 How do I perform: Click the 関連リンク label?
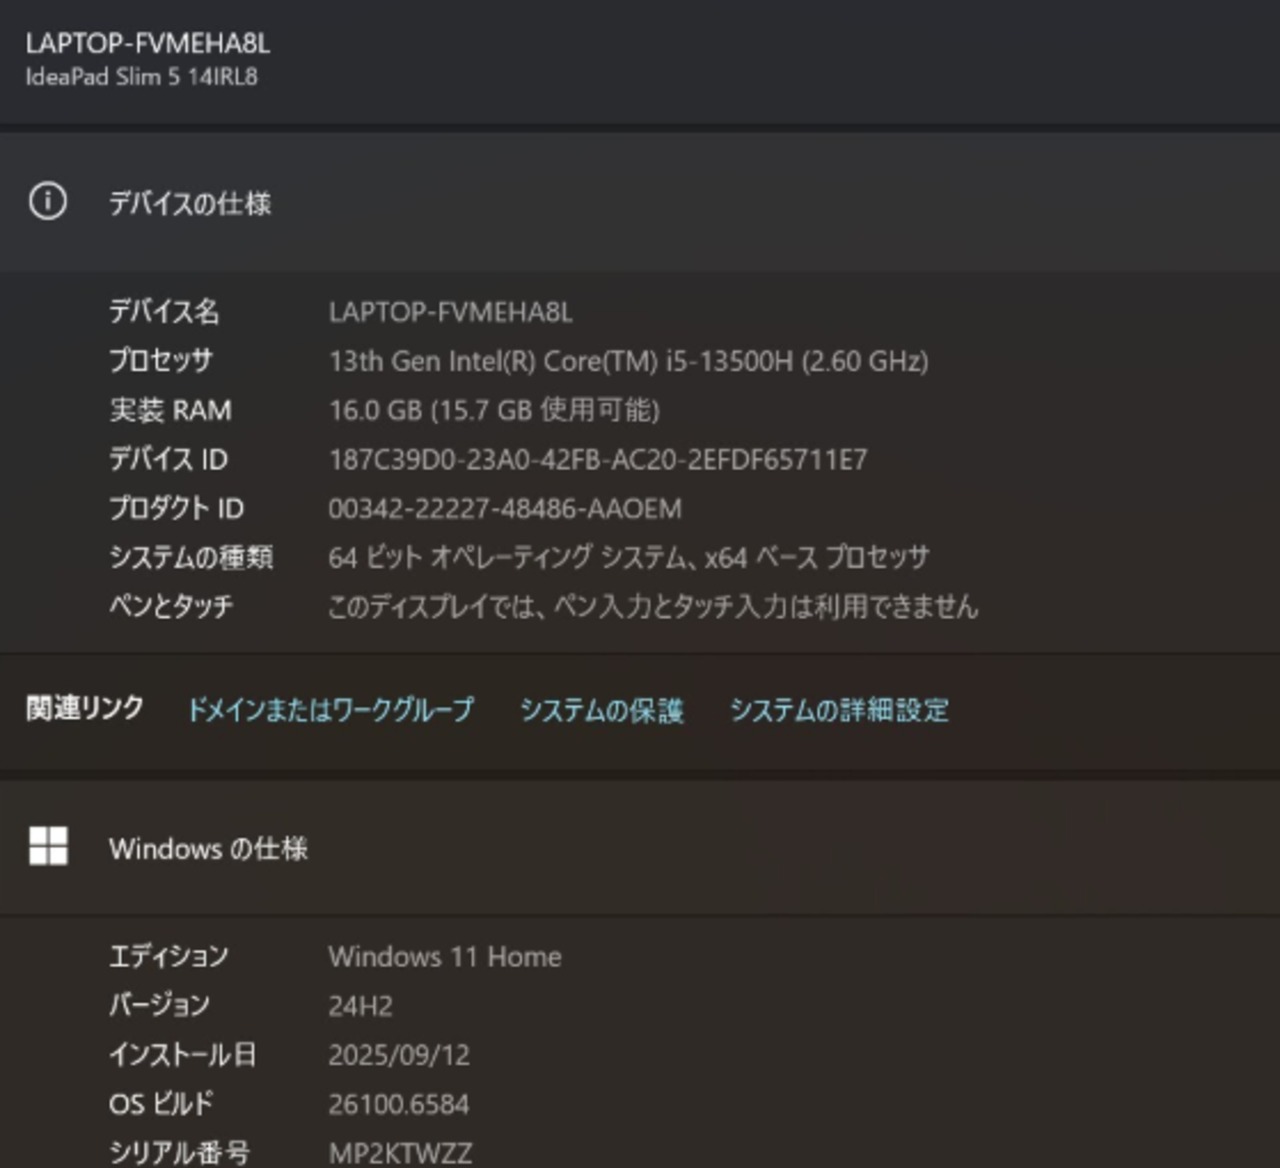click(x=85, y=708)
